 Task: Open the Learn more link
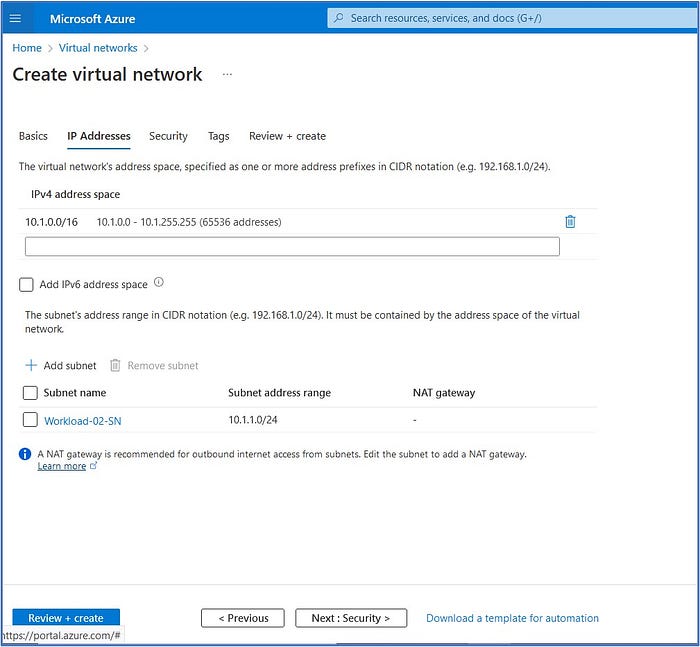coord(62,466)
